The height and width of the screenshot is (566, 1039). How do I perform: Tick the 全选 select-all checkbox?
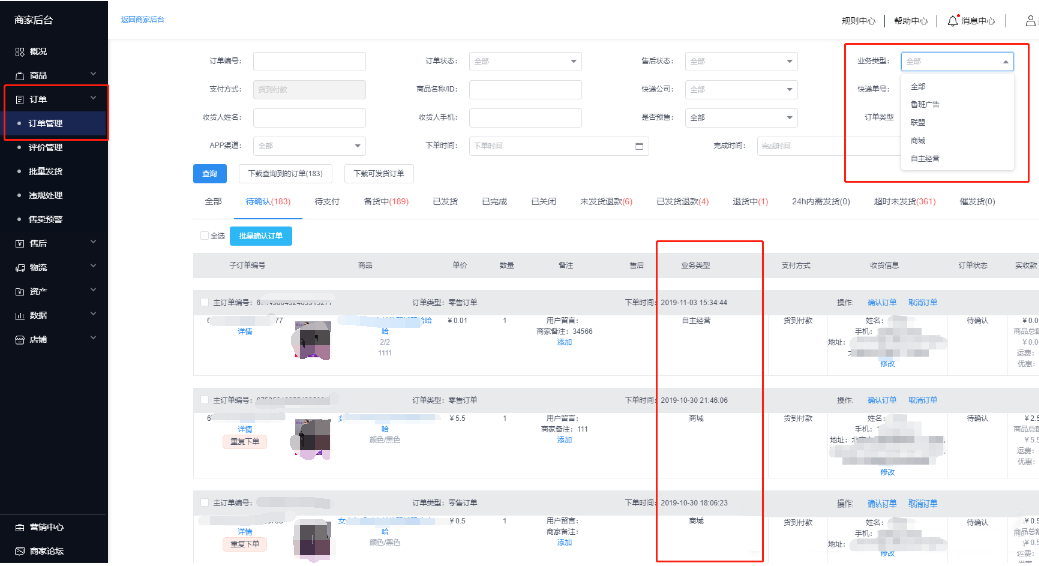(204, 235)
